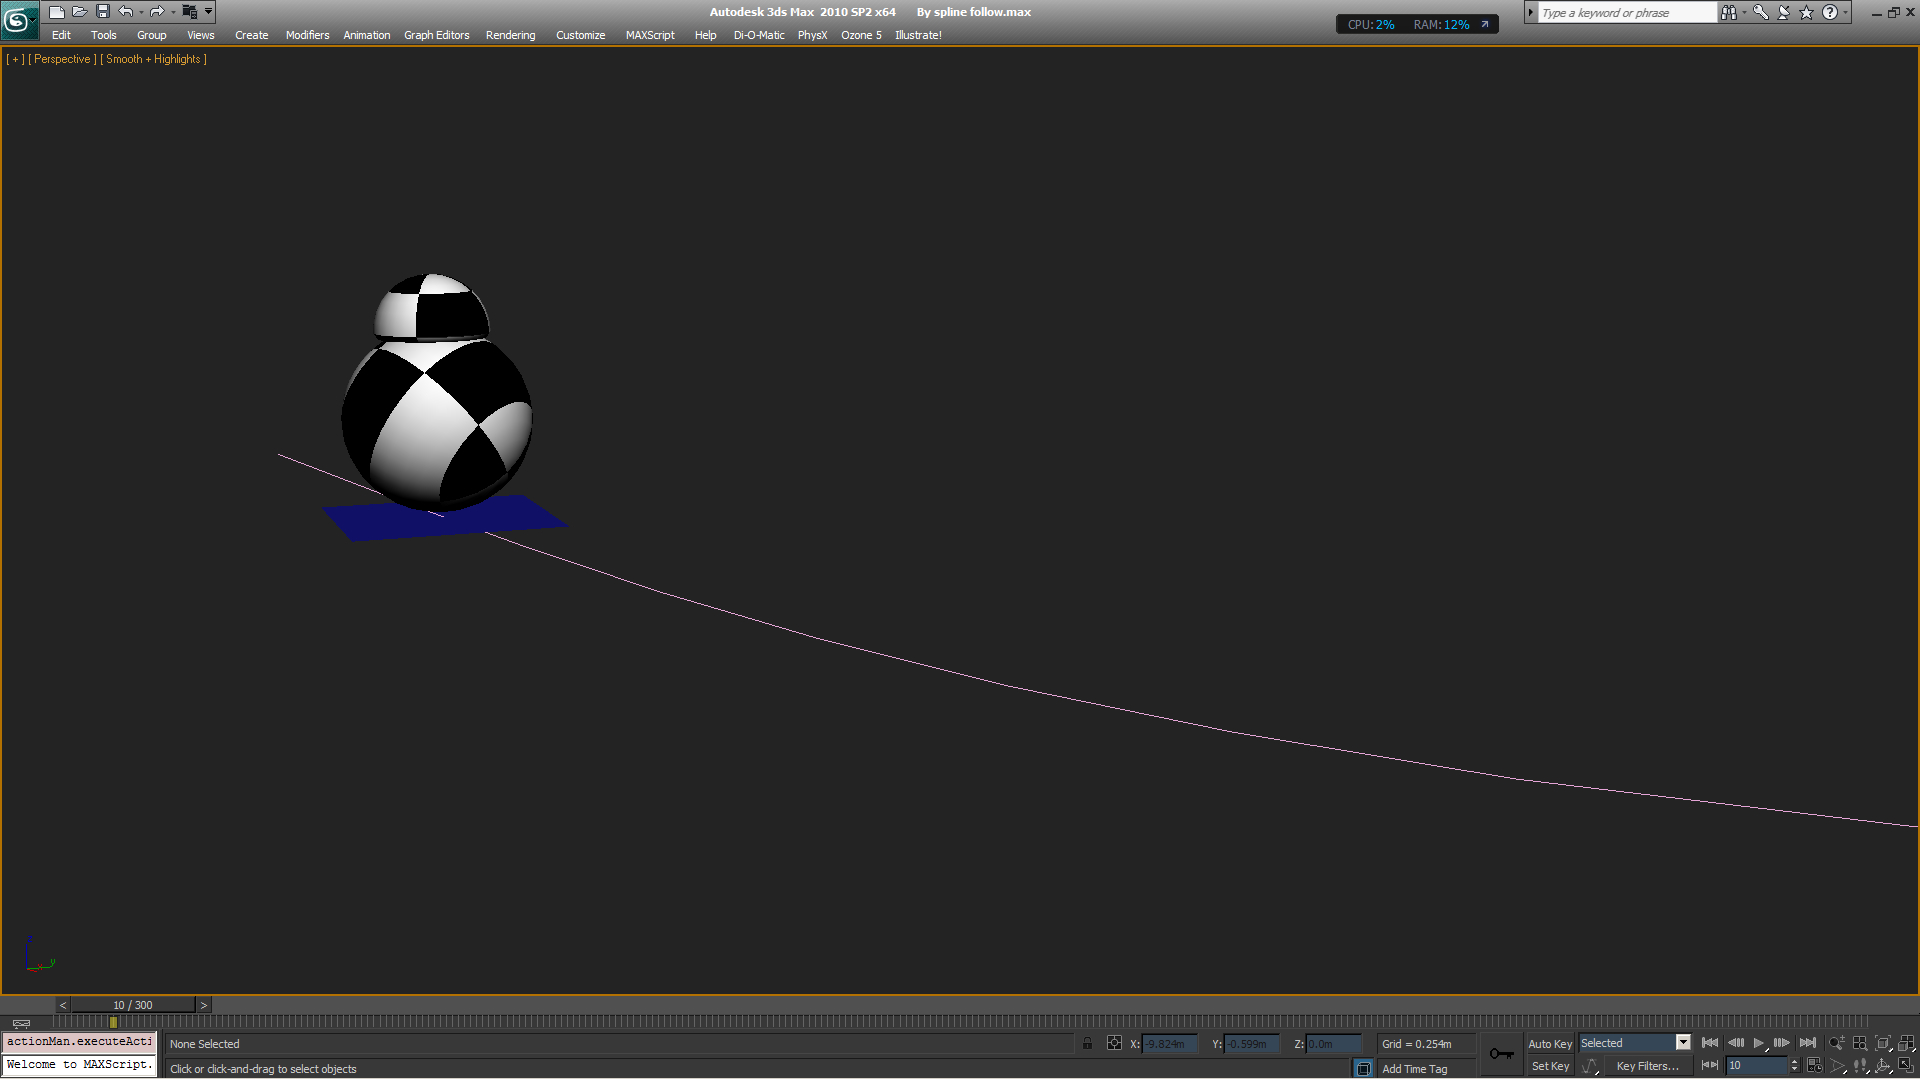The width and height of the screenshot is (1920, 1080).
Task: Open the MAXScript menu
Action: [x=649, y=35]
